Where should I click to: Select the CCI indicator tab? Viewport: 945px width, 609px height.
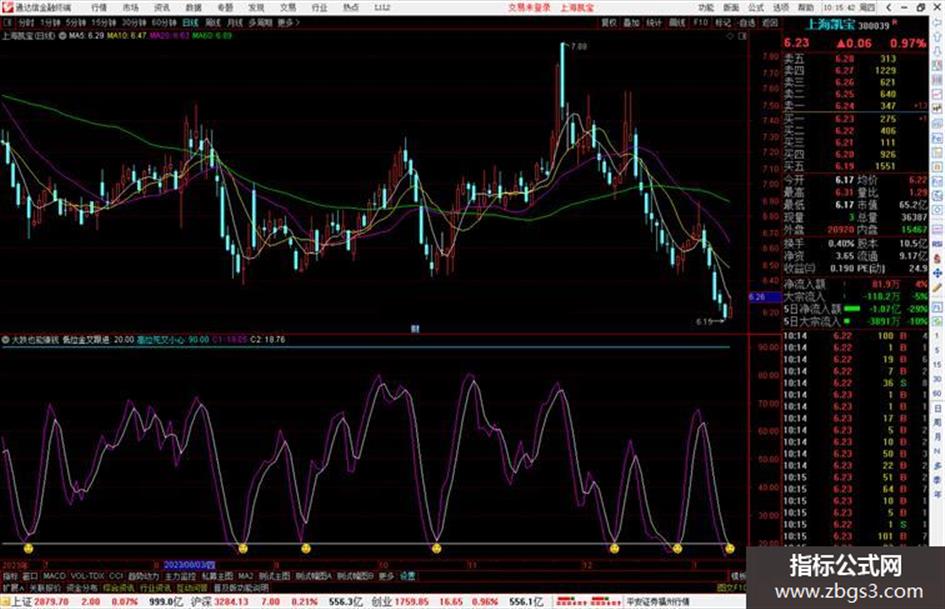click(x=116, y=576)
